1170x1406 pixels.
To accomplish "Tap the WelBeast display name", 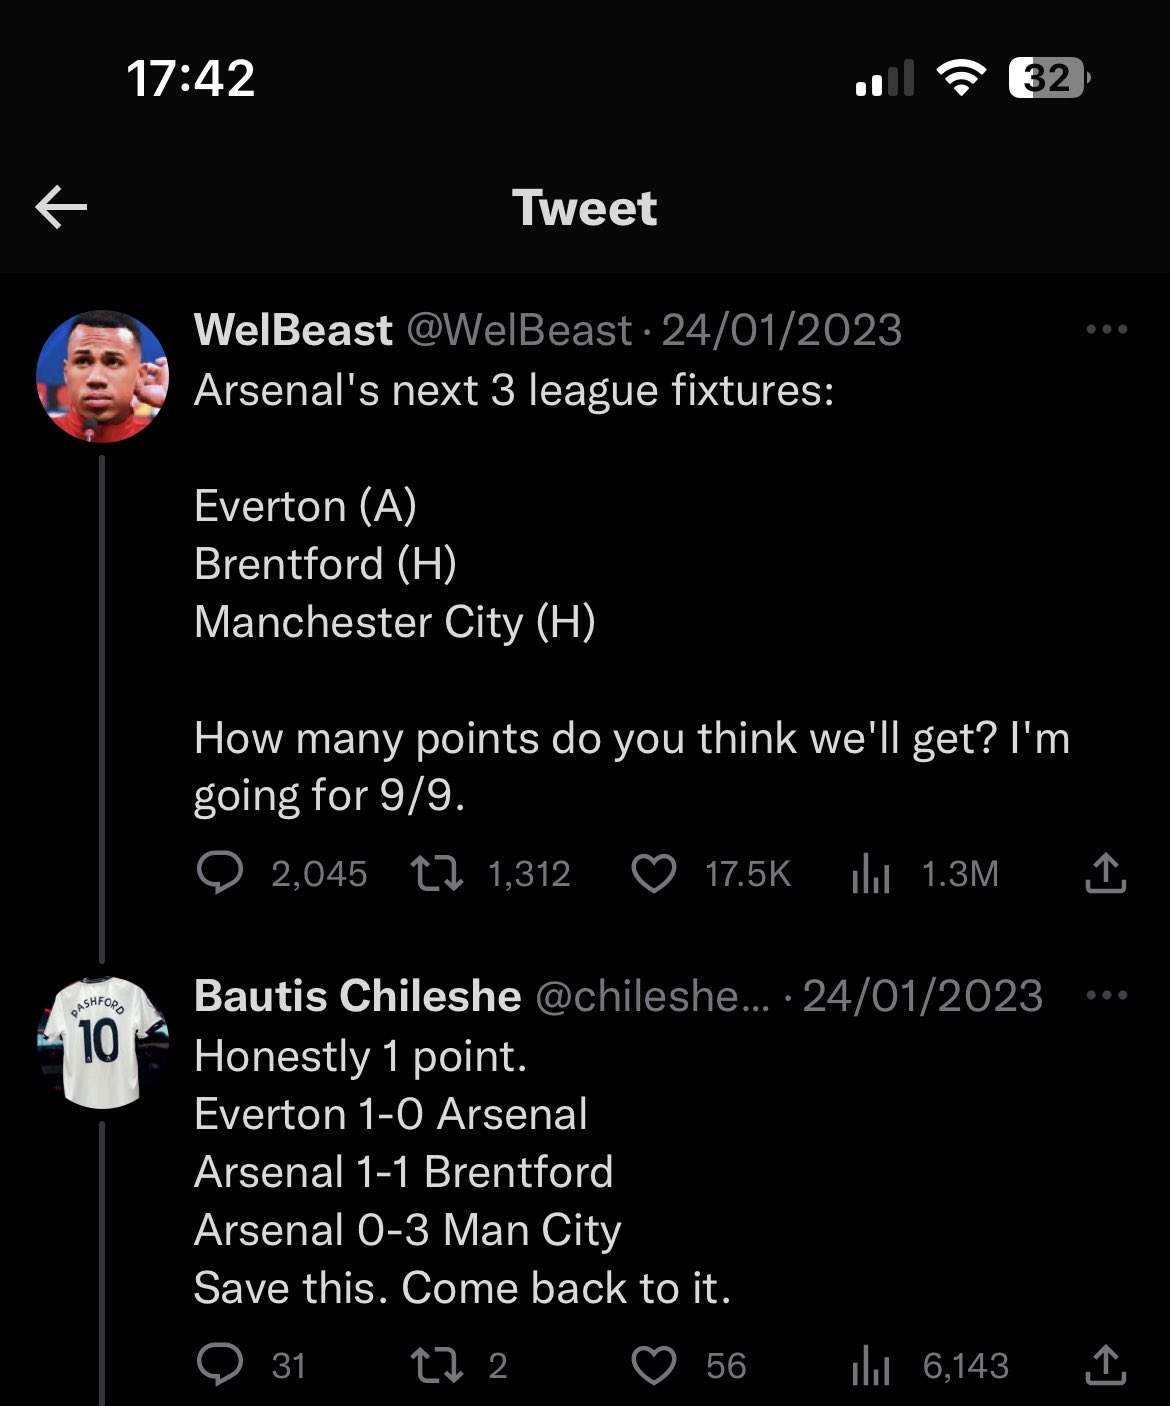I will (293, 330).
